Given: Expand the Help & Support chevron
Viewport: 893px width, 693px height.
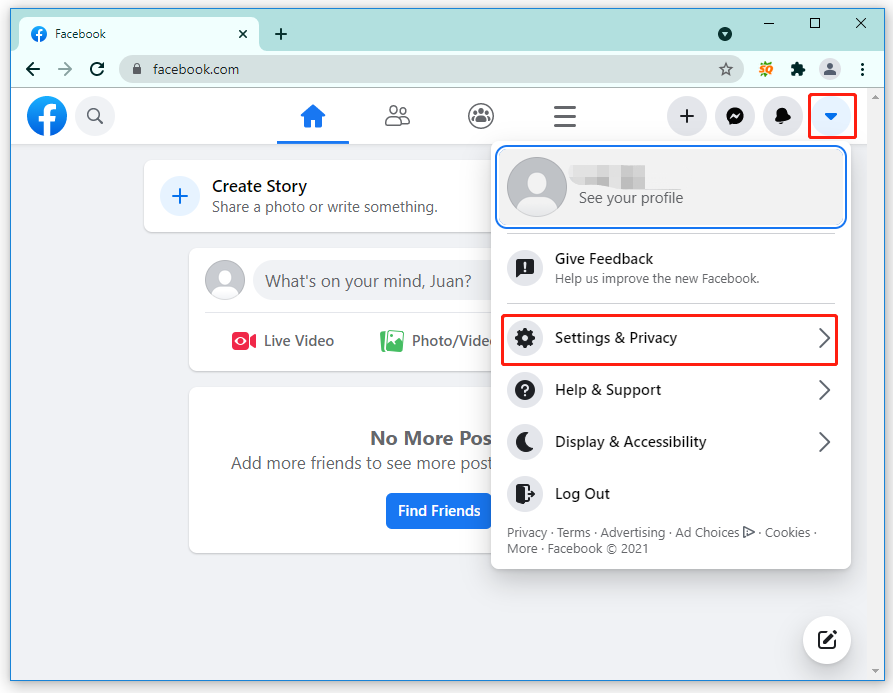Looking at the screenshot, I should [x=824, y=390].
